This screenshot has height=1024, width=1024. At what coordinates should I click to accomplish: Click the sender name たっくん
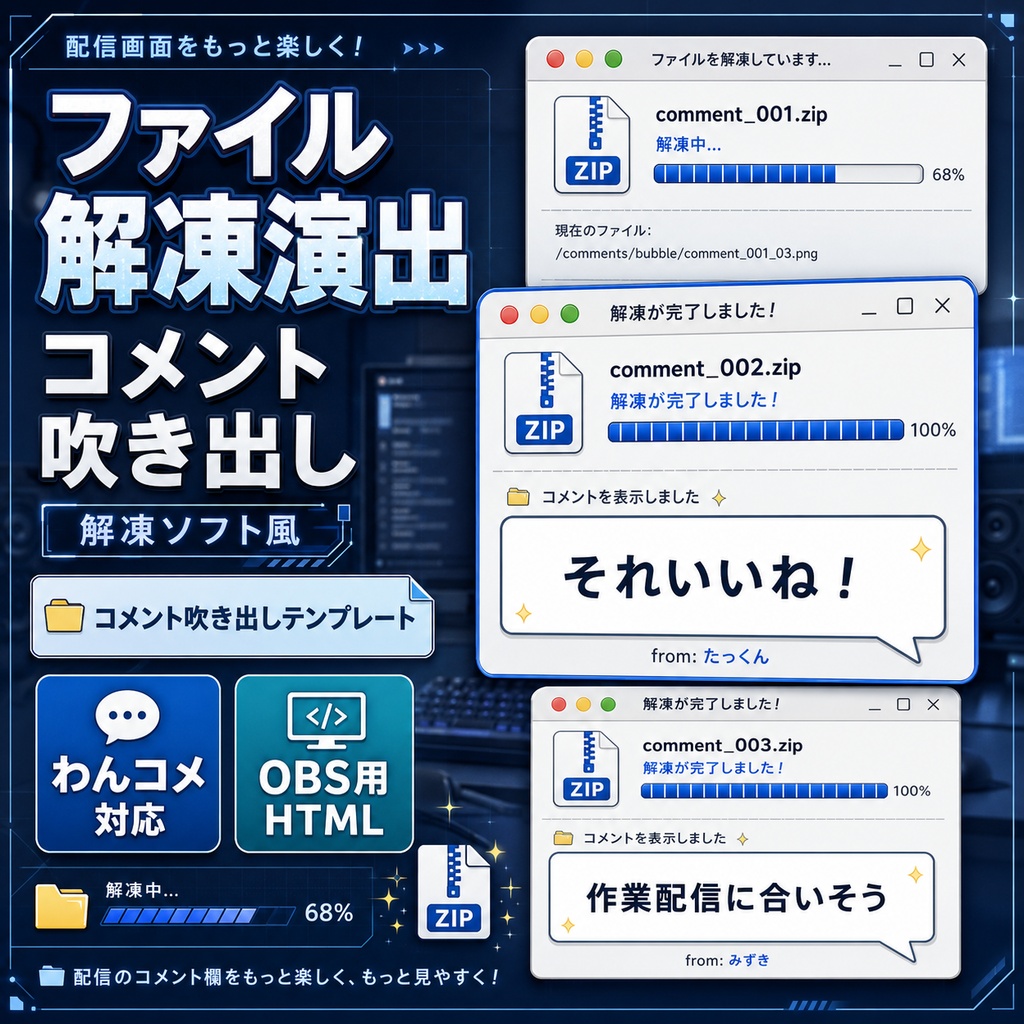(x=736, y=656)
